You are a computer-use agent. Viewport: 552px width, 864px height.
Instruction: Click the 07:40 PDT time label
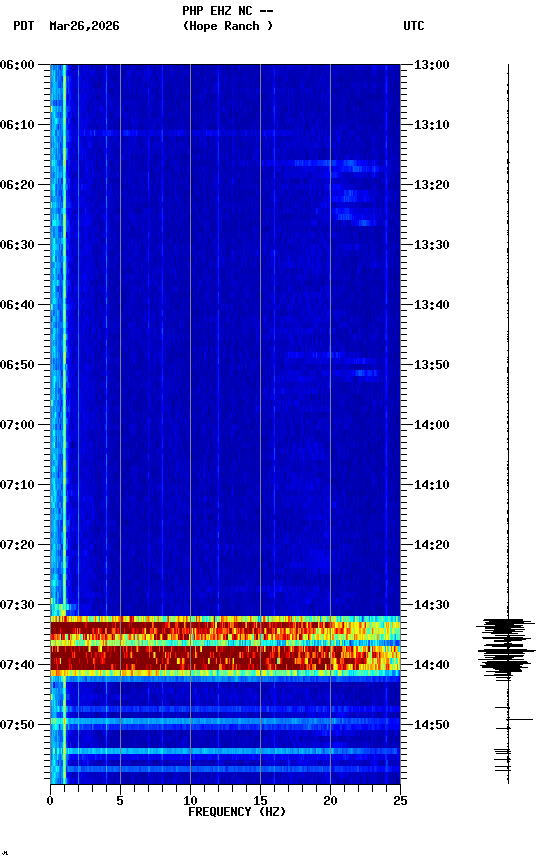coord(17,665)
